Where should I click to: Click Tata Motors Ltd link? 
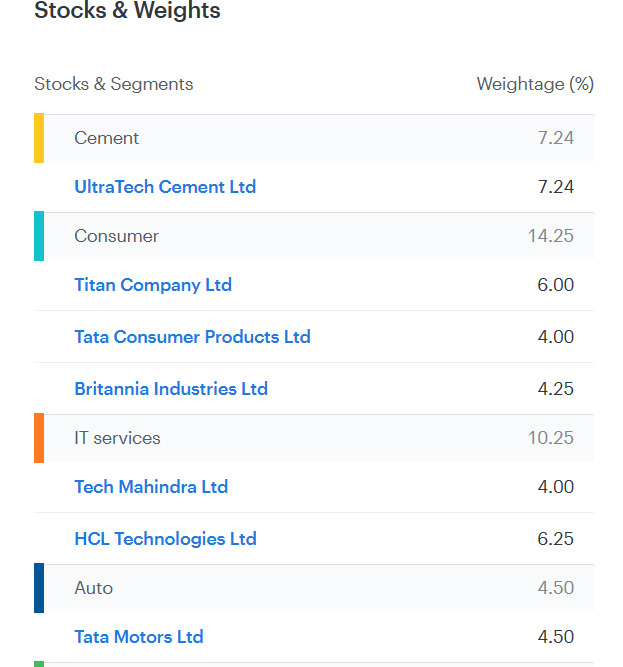139,637
